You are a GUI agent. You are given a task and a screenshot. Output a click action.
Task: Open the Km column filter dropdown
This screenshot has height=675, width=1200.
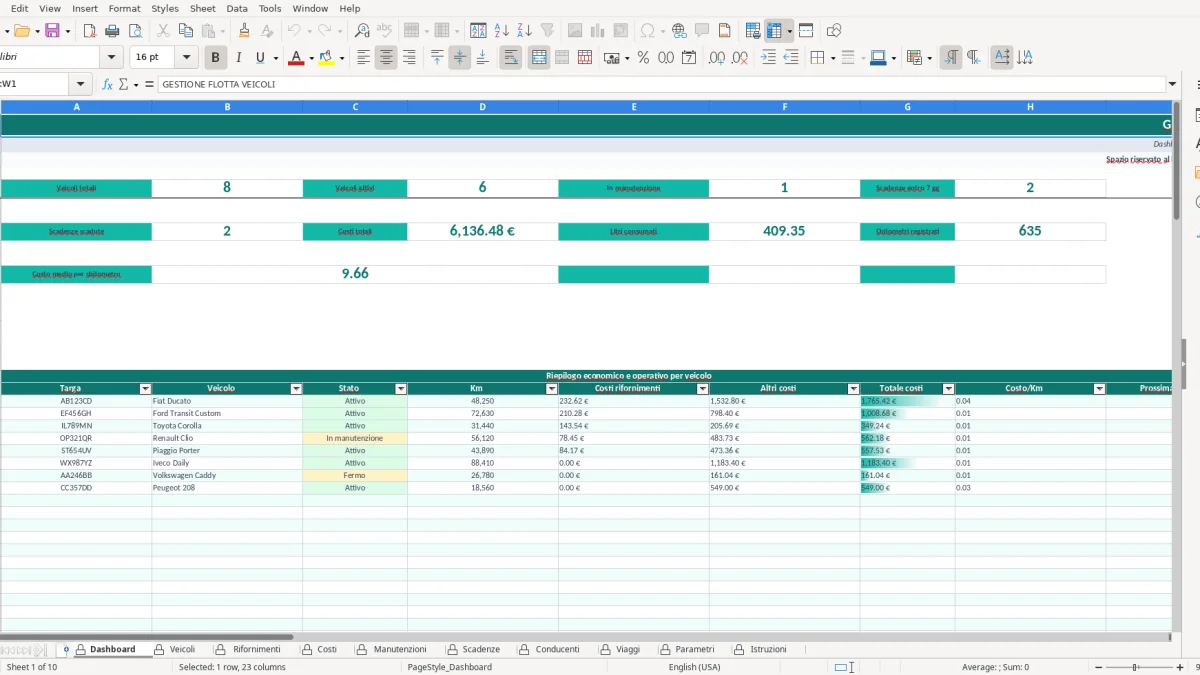[552, 389]
